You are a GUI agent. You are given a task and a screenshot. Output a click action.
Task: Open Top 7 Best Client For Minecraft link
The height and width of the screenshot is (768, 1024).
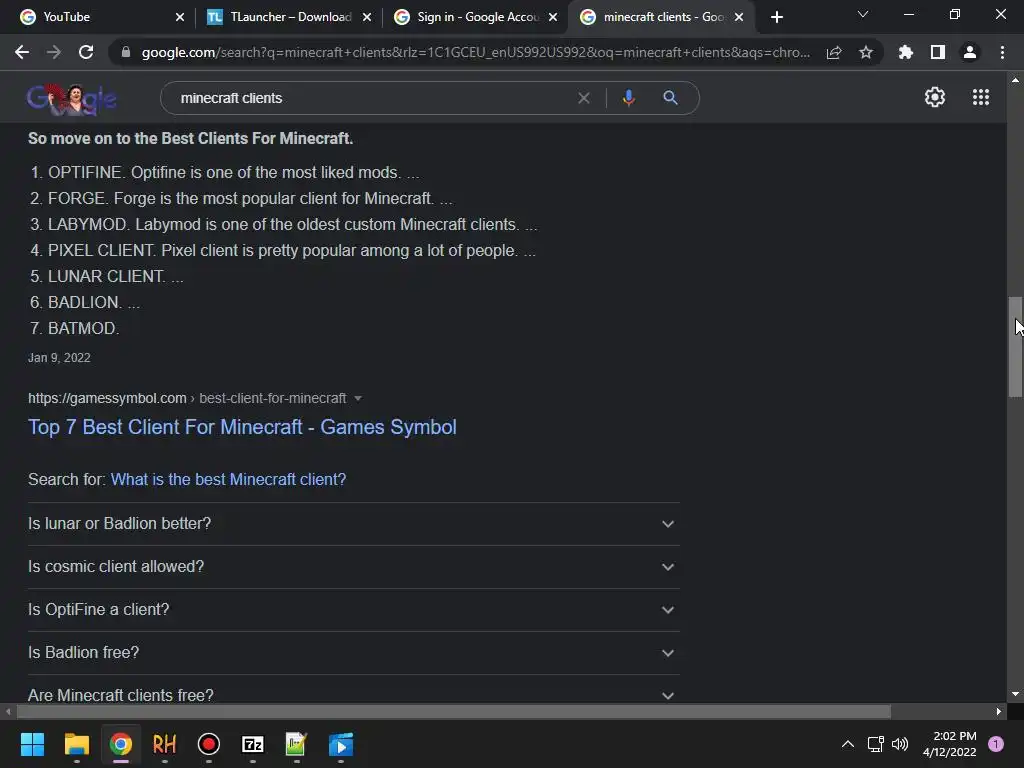coord(242,427)
